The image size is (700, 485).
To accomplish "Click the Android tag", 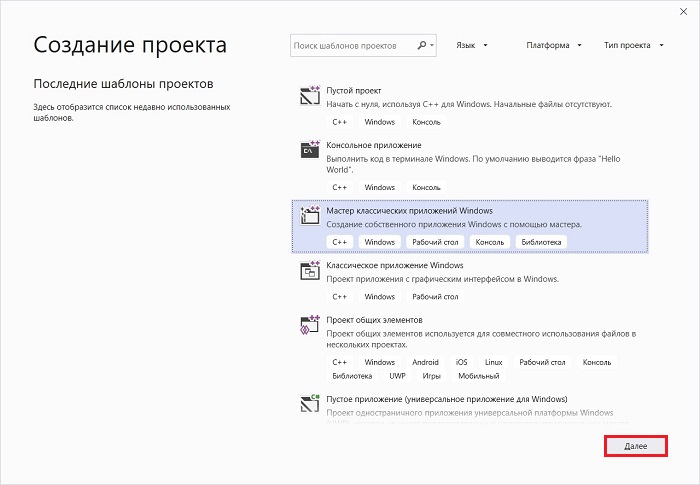I will point(425,362).
